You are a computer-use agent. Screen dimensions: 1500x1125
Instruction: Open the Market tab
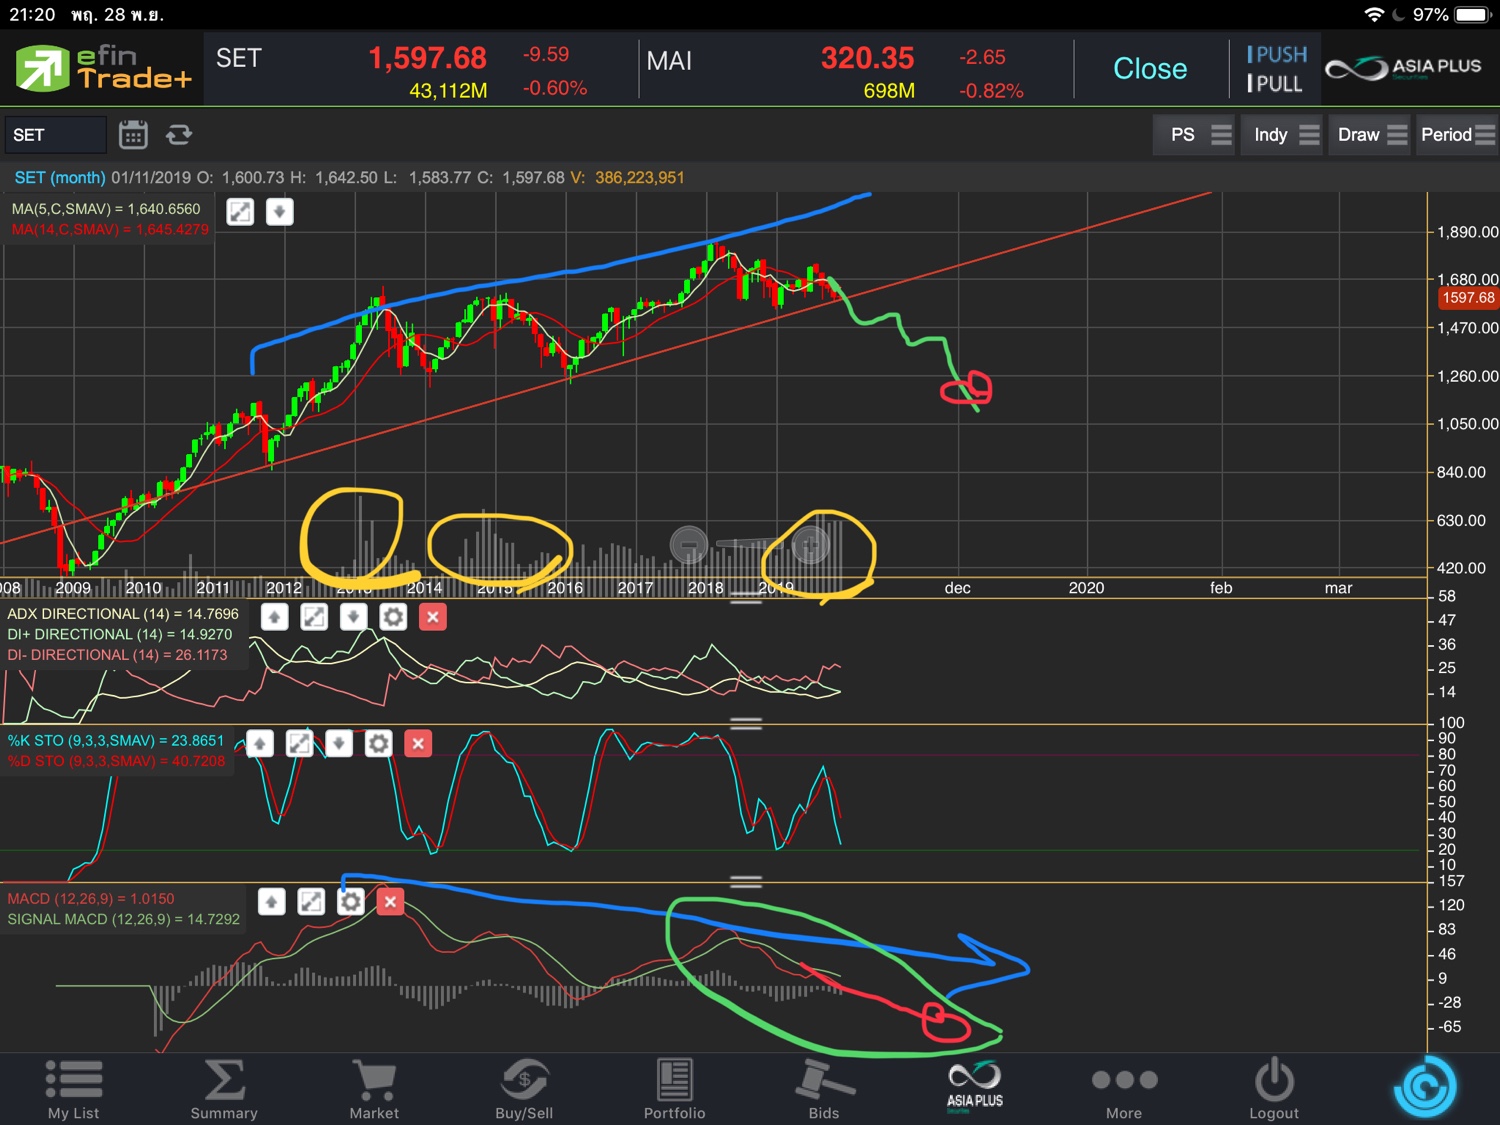[x=374, y=1089]
